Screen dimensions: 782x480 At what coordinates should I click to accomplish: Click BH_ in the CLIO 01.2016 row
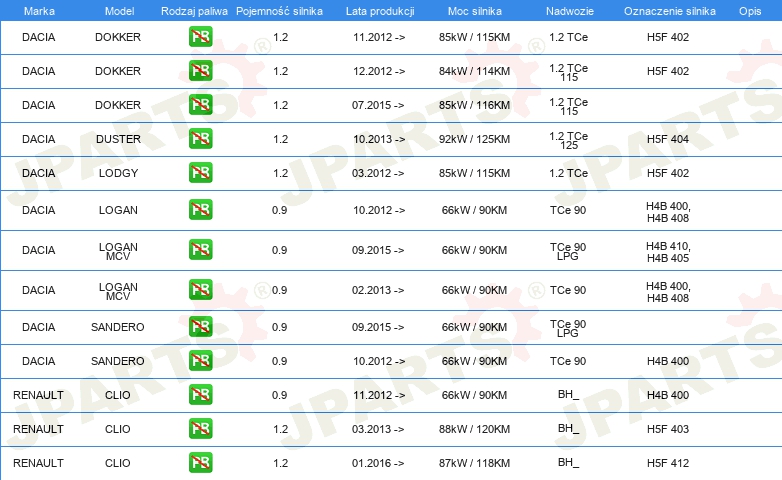pyautogui.click(x=568, y=463)
